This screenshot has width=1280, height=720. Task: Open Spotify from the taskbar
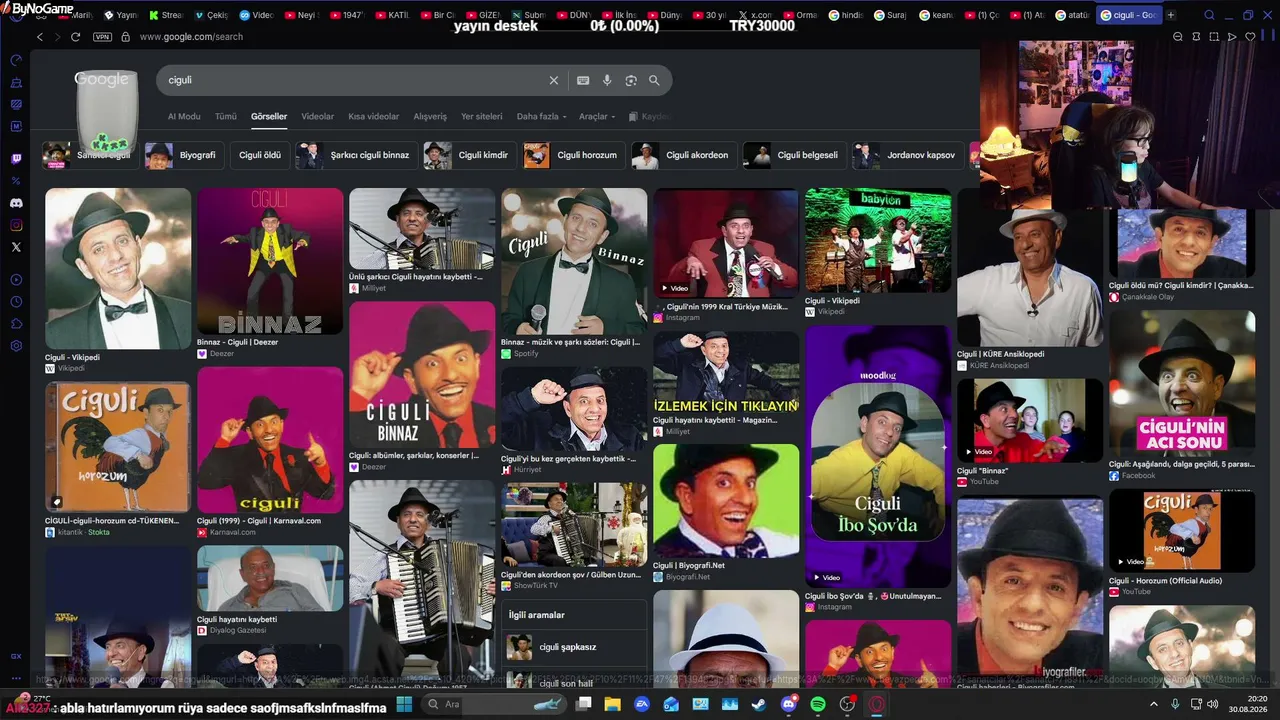click(818, 704)
